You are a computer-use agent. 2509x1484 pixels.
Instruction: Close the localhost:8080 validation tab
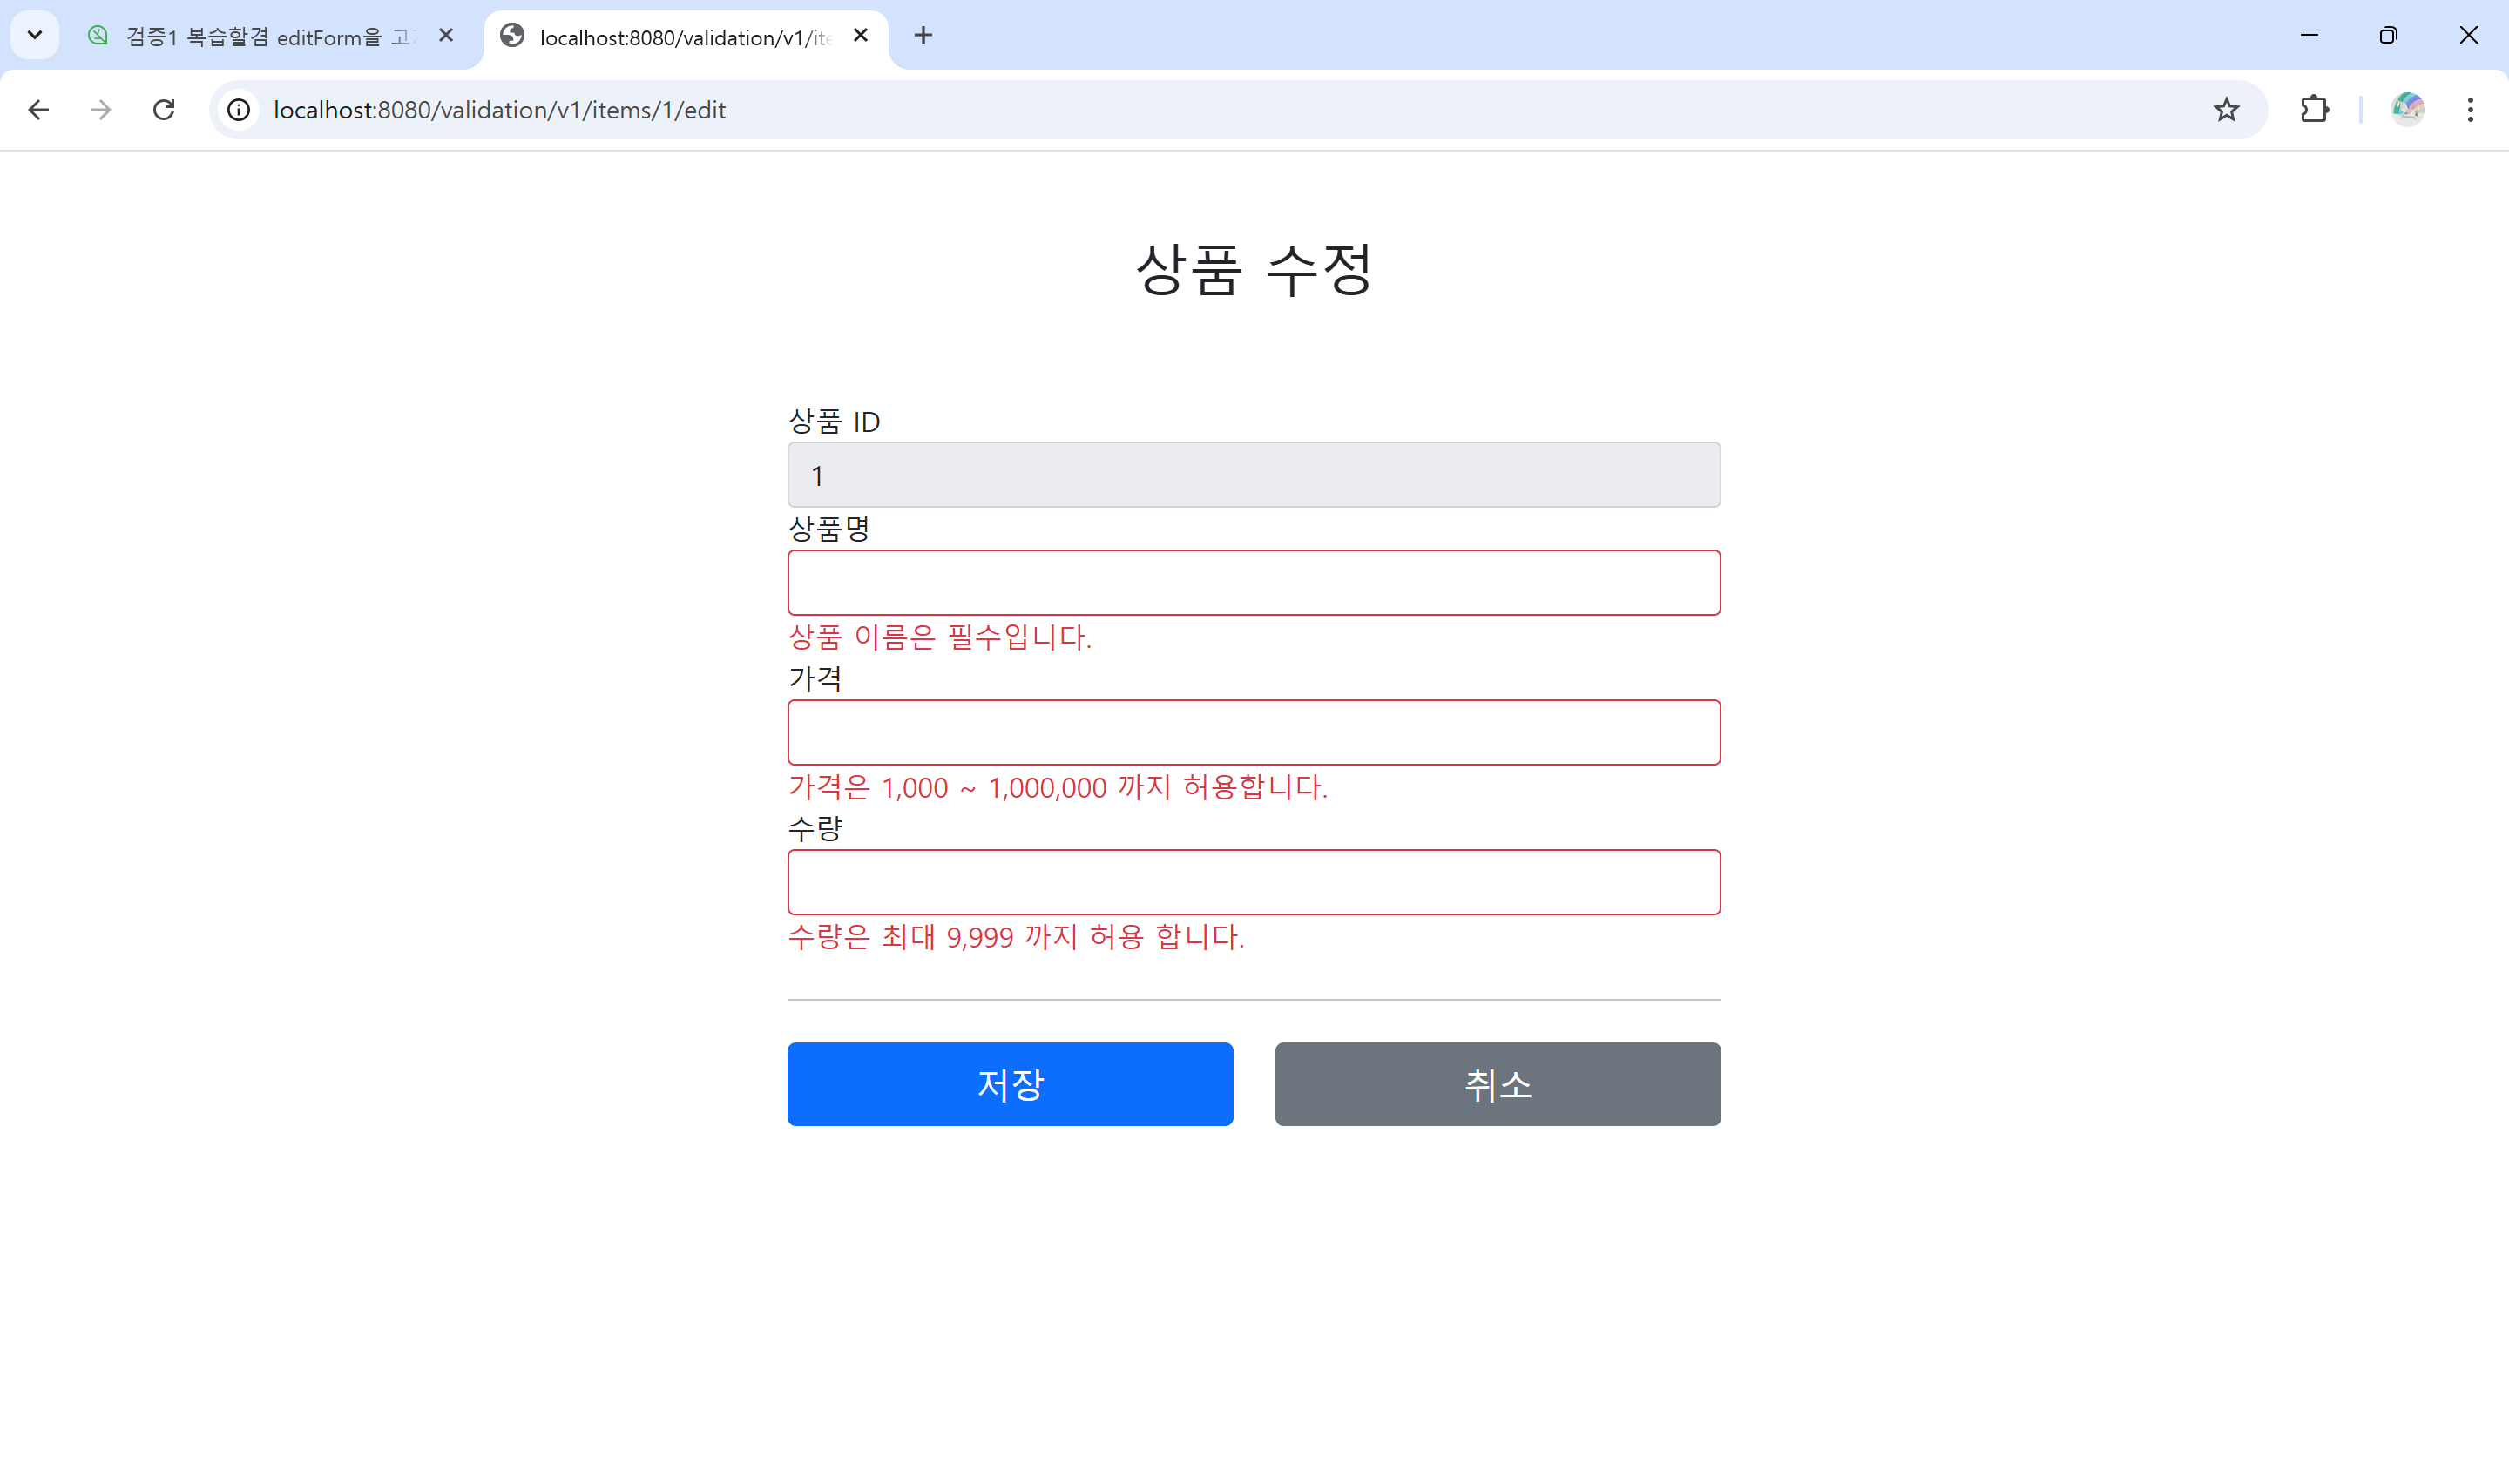click(861, 36)
